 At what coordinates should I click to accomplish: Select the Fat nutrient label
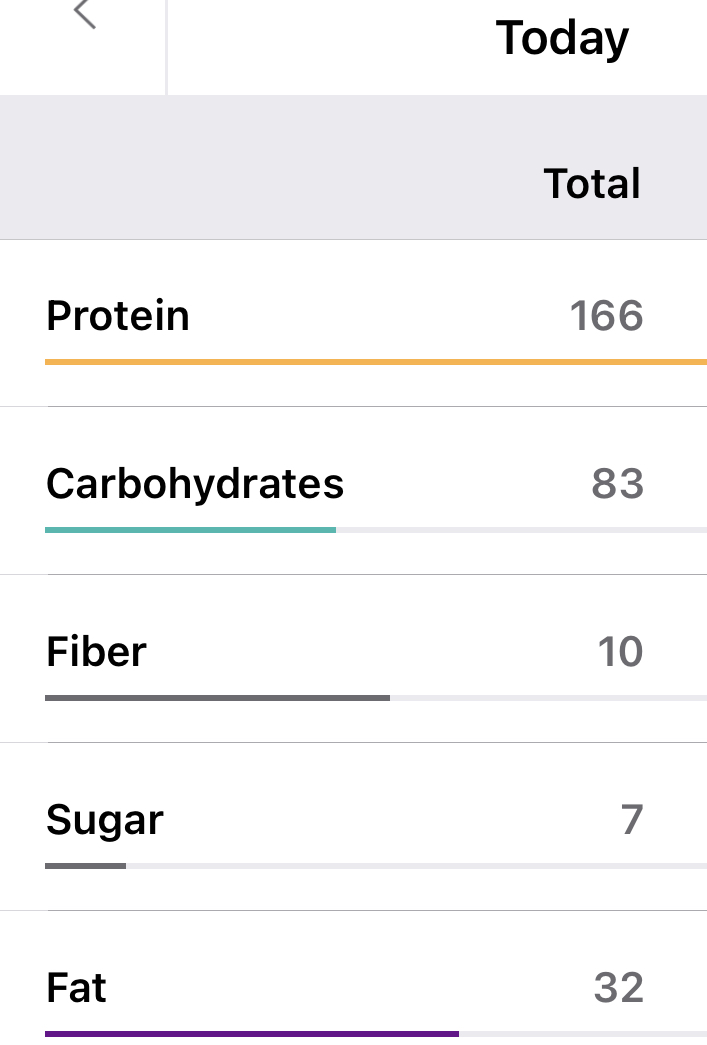tap(76, 988)
